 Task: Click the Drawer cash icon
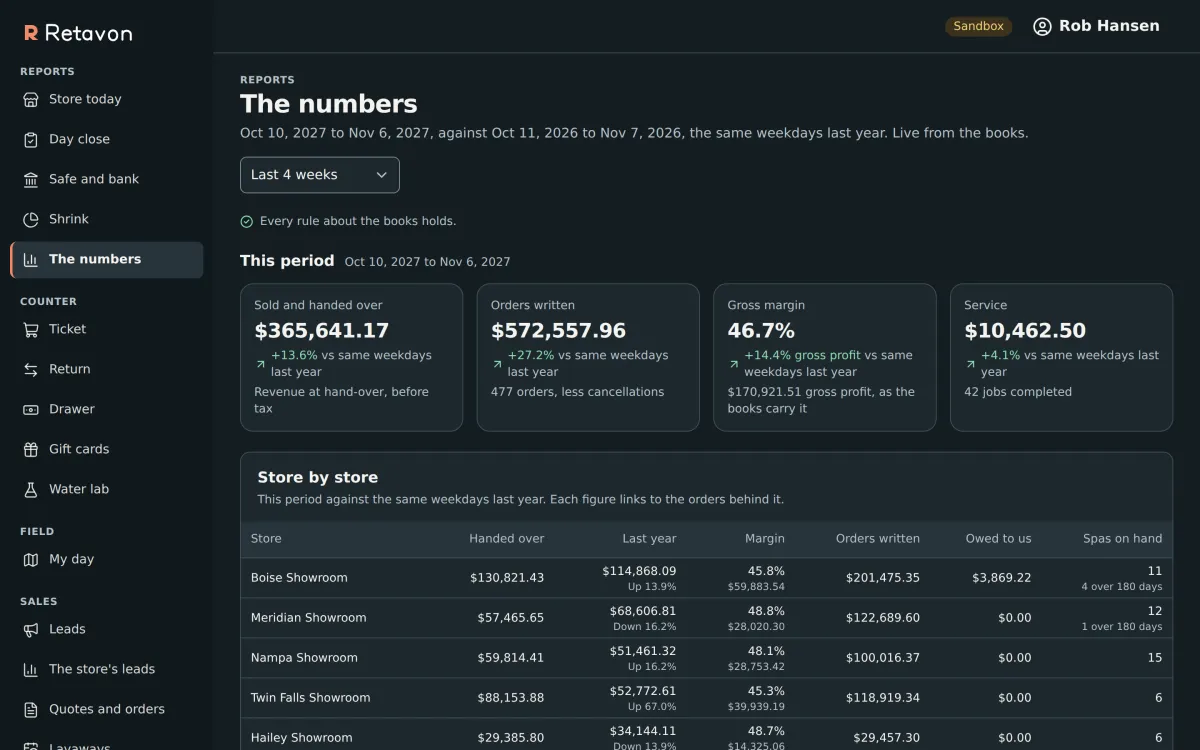tap(31, 409)
